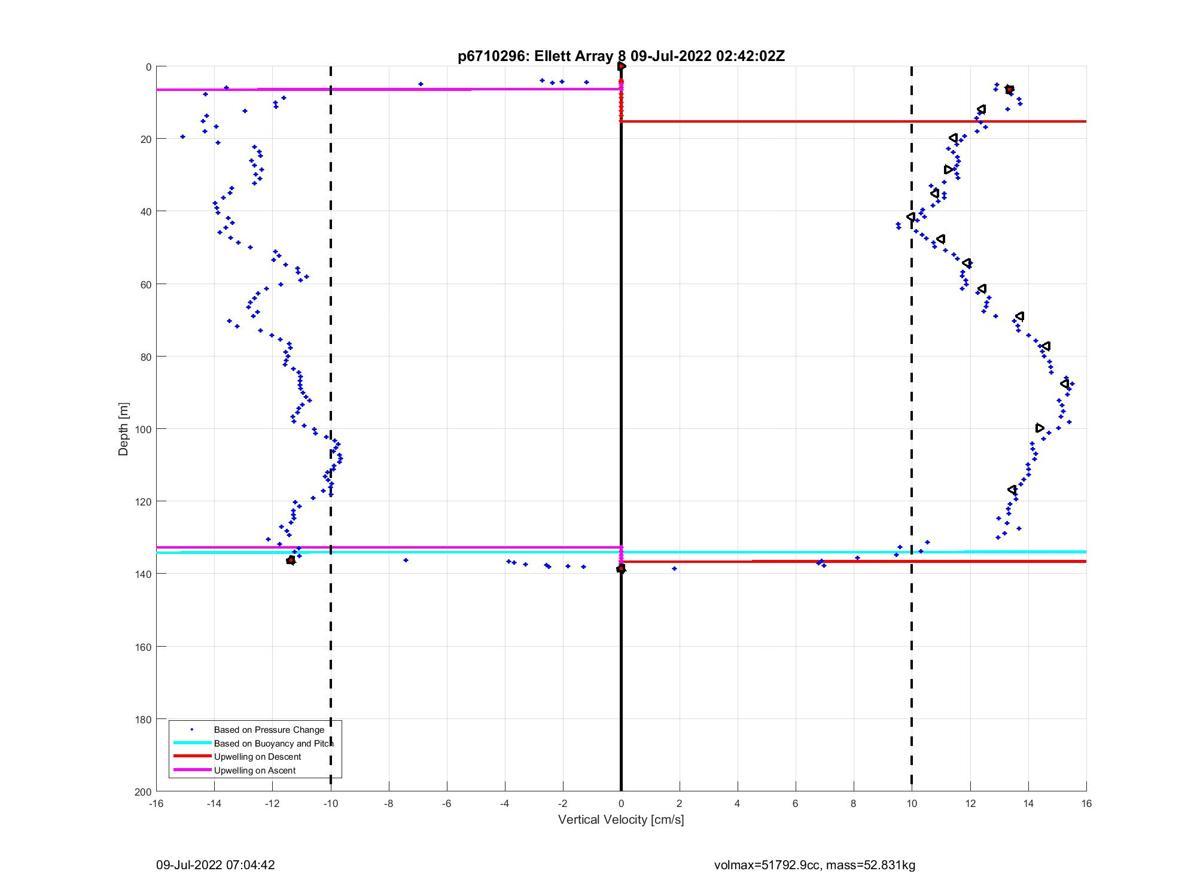
Task: Click velocity-axis tick label '14'
Action: coord(1028,803)
